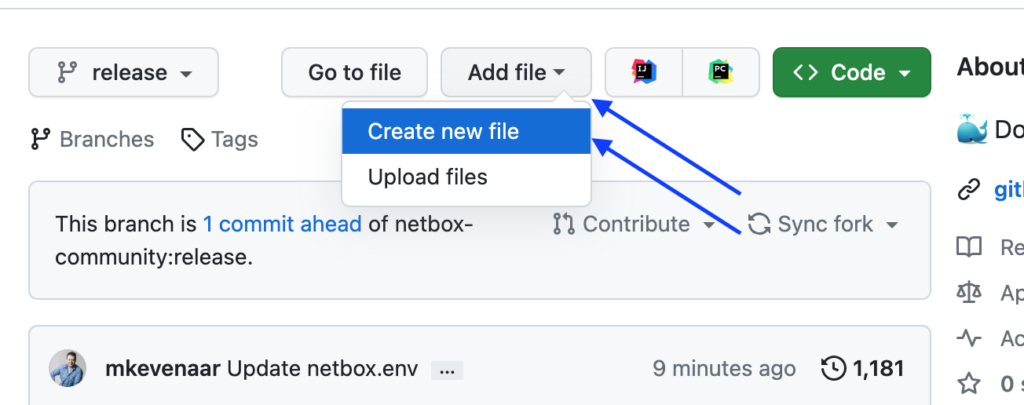Screen dimensions: 1024x405
Task: Open the PyCharm icon button
Action: pyautogui.click(x=719, y=72)
